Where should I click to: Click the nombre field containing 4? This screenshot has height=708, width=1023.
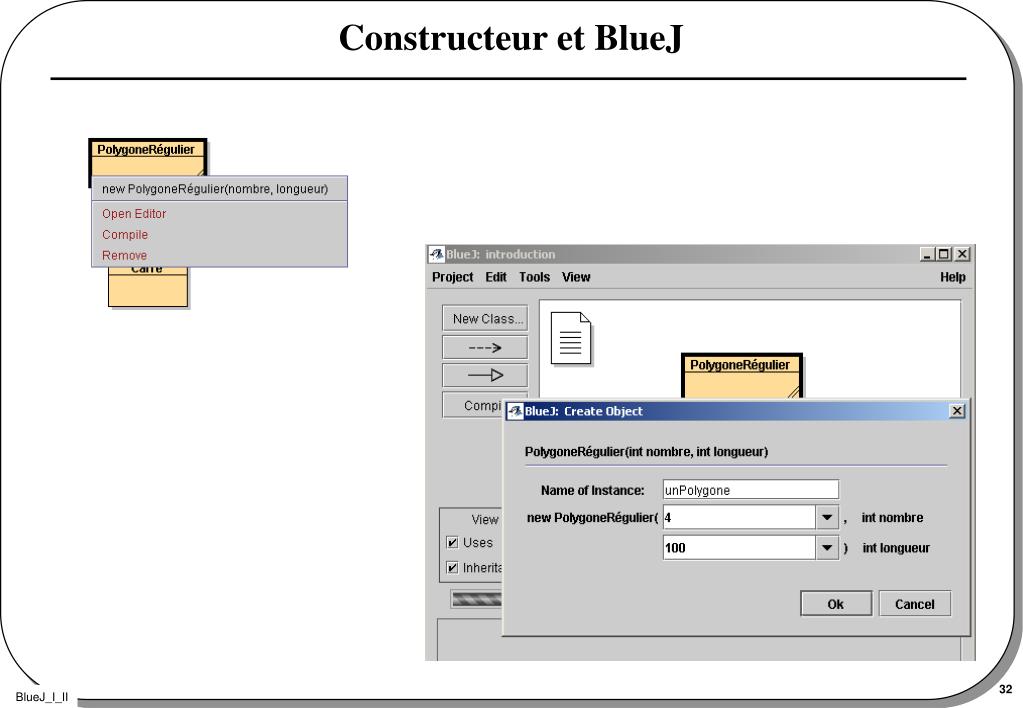739,517
